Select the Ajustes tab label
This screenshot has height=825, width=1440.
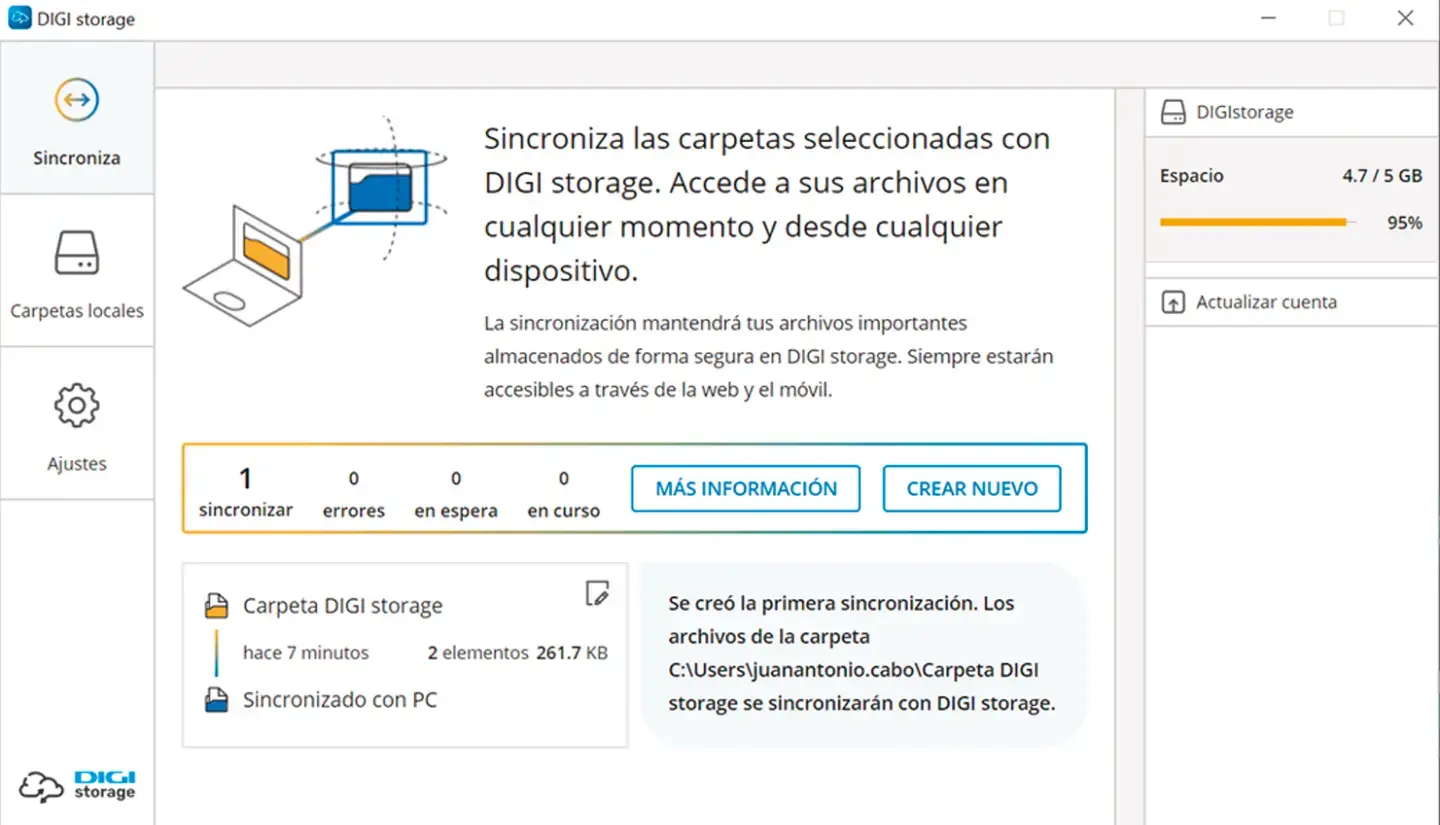(x=77, y=464)
